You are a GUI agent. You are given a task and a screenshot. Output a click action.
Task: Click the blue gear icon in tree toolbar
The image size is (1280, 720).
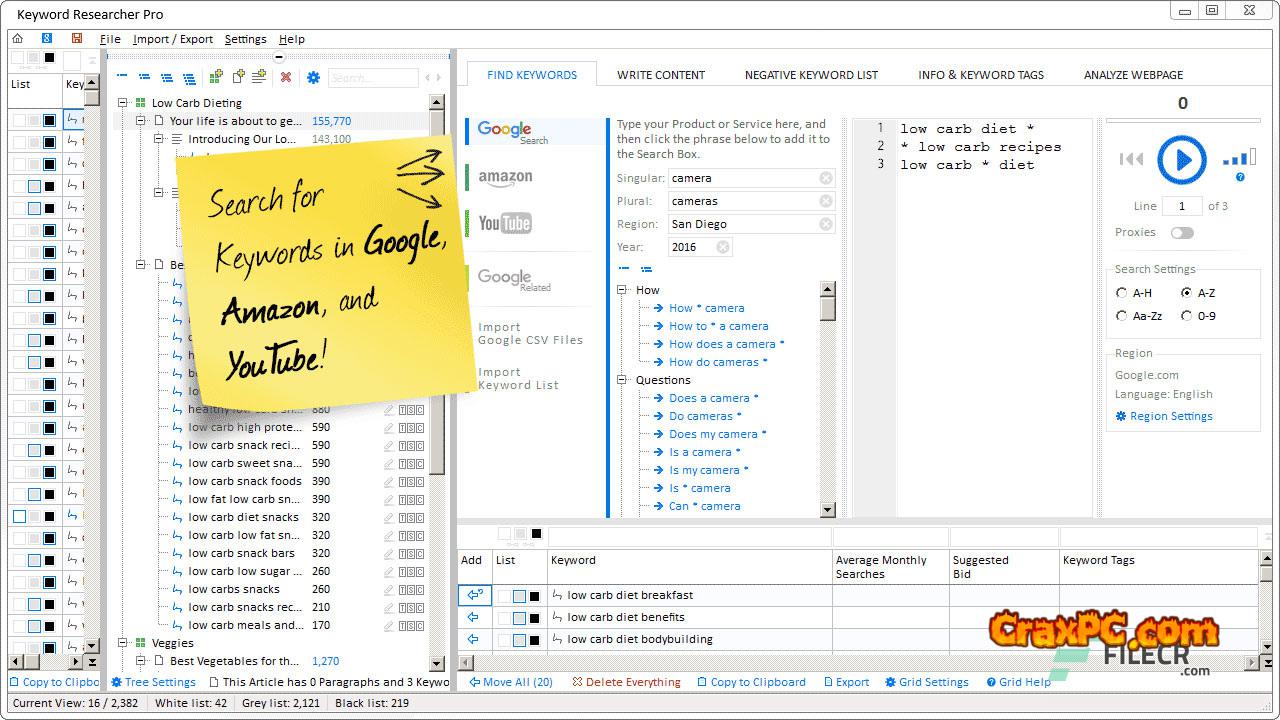(x=313, y=77)
